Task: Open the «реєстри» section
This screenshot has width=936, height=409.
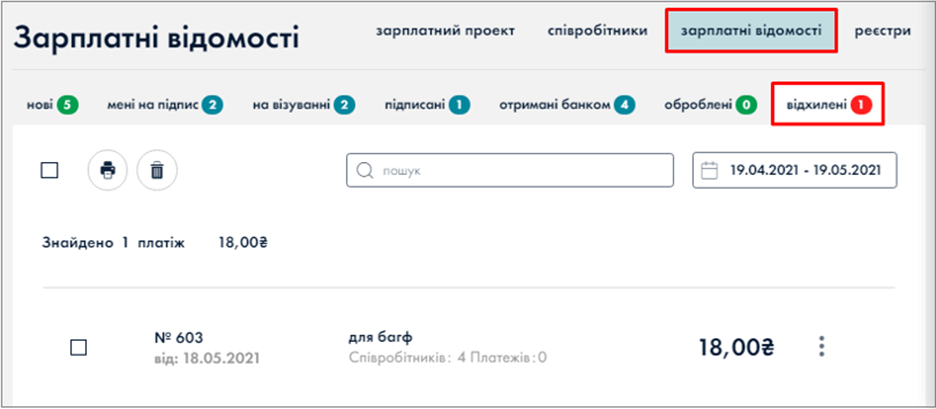Action: 882,31
